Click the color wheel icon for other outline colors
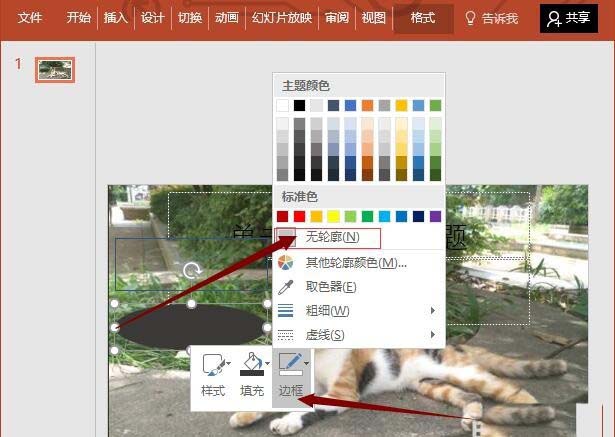 [286, 263]
